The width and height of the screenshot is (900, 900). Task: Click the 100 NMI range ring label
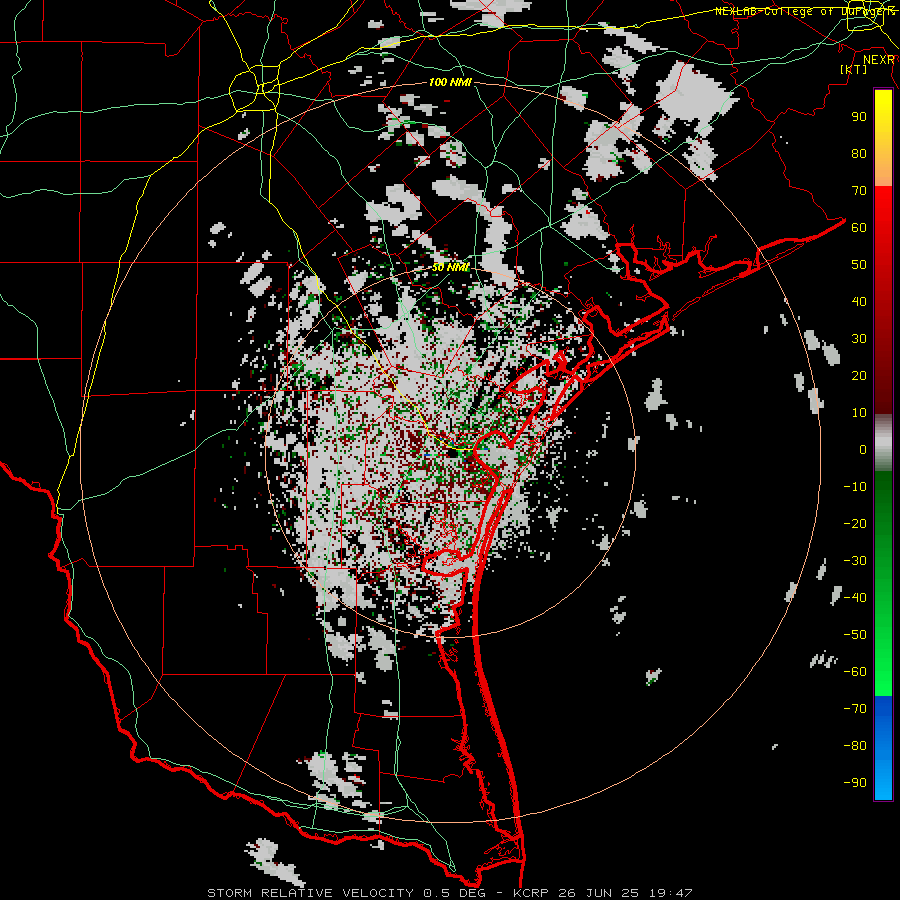coord(450,82)
